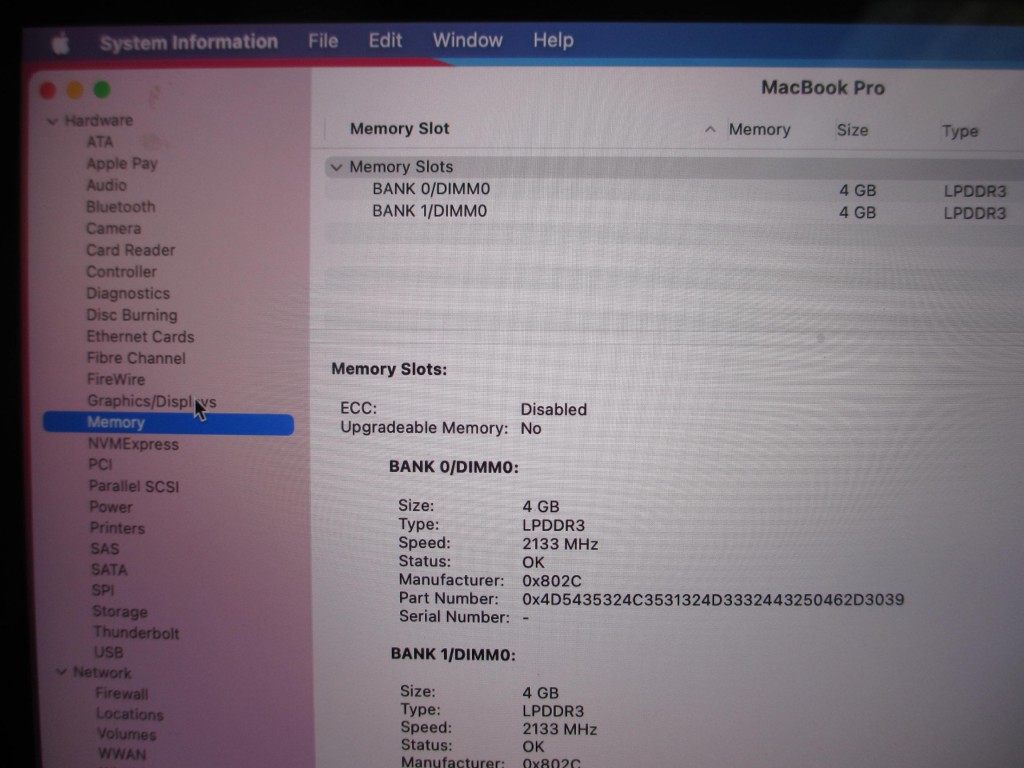The height and width of the screenshot is (768, 1024).
Task: Select NVMExpress in the sidebar
Action: [133, 444]
